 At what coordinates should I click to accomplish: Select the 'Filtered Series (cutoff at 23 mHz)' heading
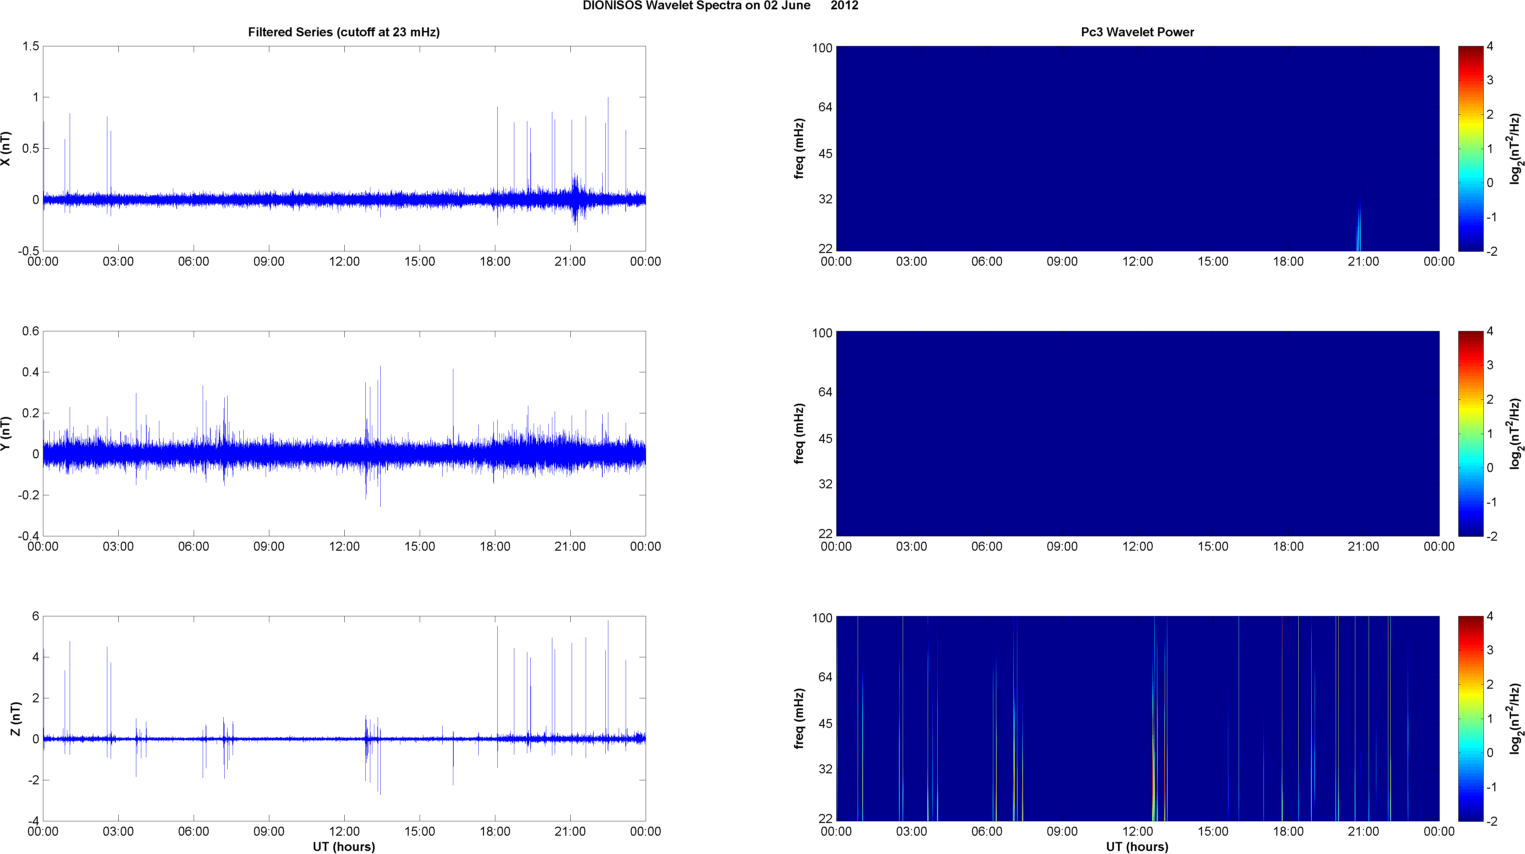tap(344, 32)
